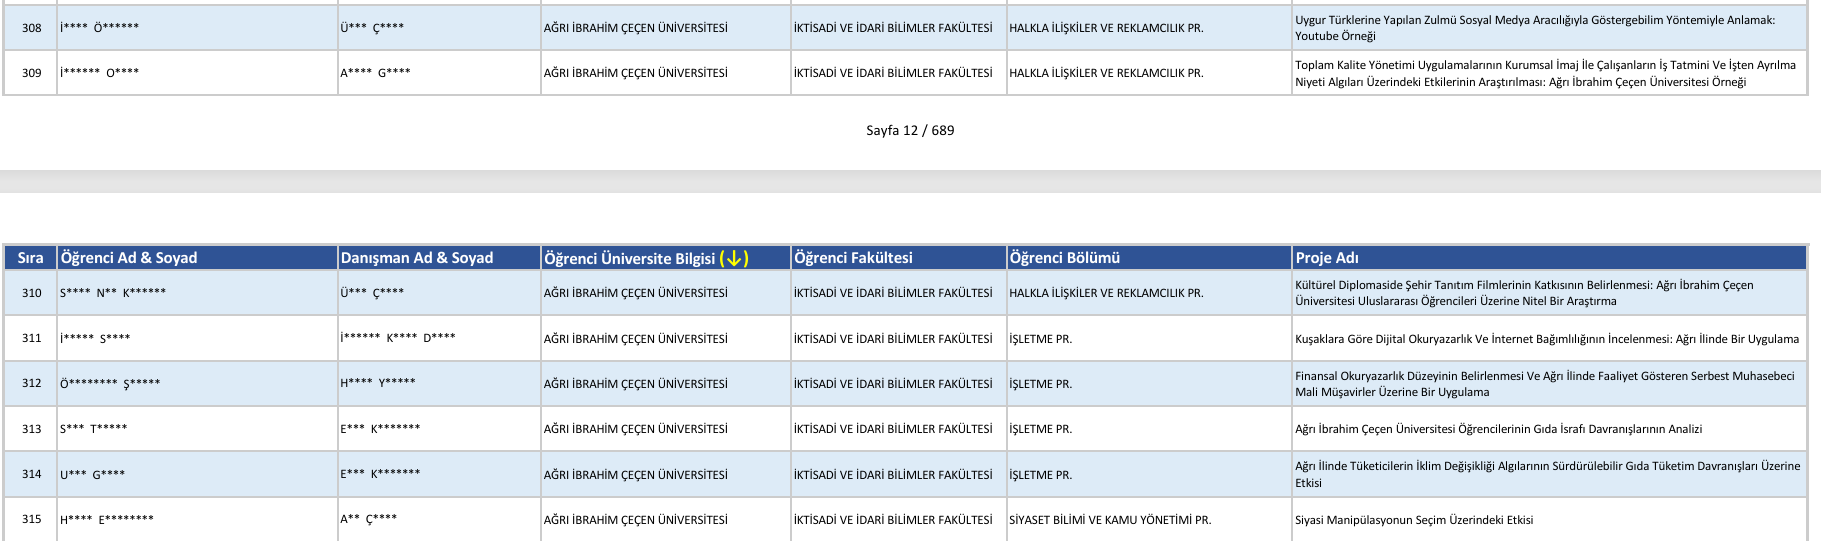Click the Öğrenci Bölümü column header
Screen dimensions: 1821x541
1064,258
